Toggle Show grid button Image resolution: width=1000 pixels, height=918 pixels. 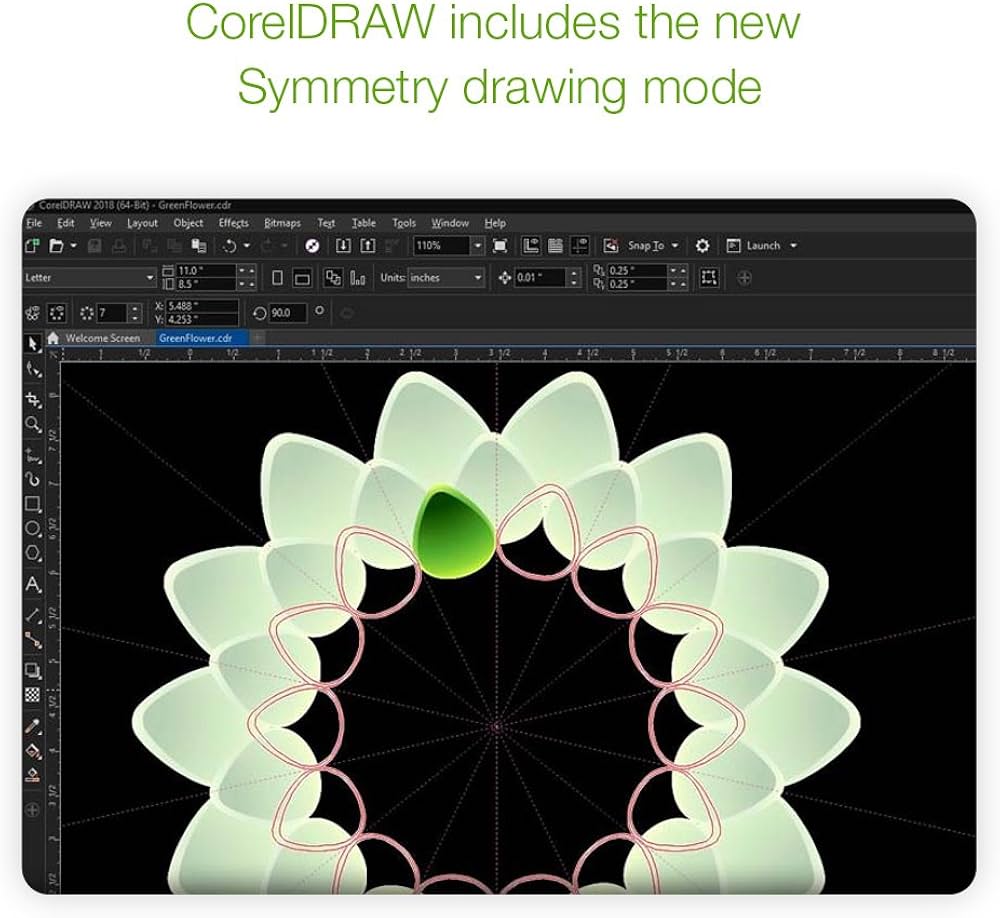555,246
